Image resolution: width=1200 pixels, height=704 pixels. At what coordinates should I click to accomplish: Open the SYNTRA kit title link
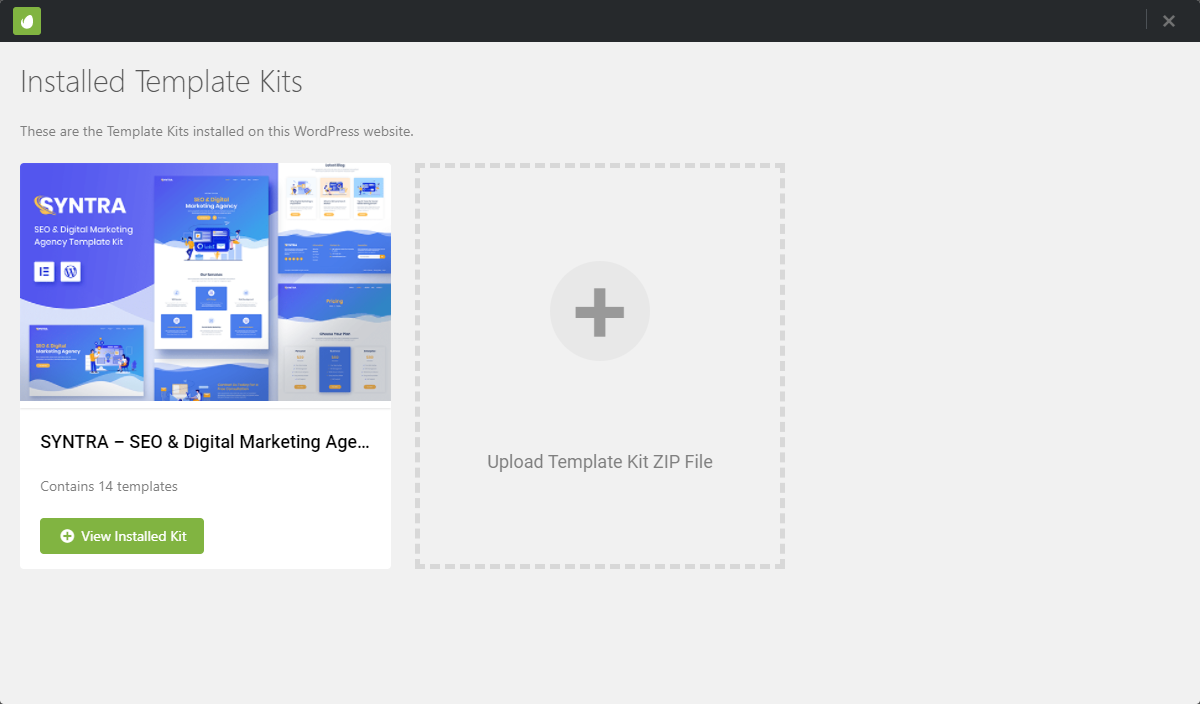click(205, 442)
